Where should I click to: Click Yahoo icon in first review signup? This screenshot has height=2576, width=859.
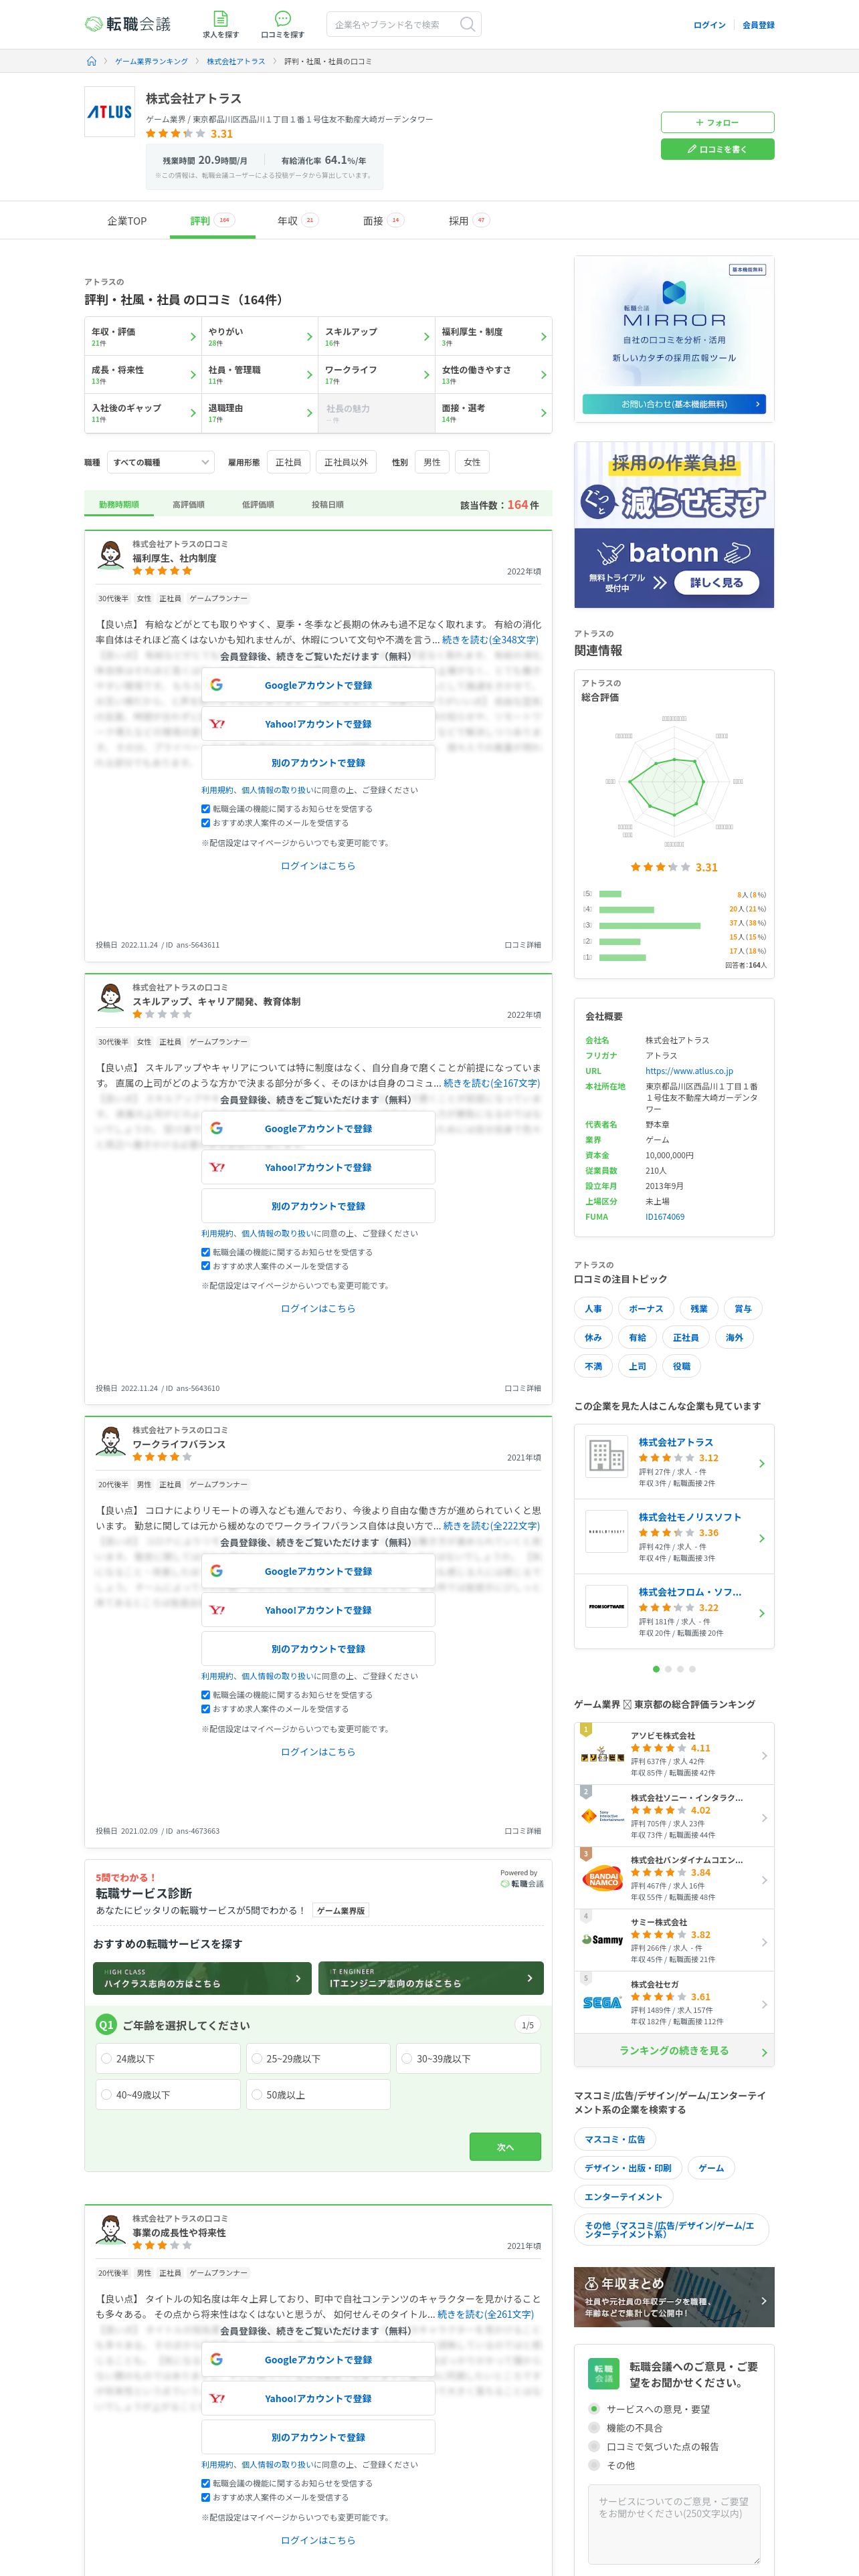[x=217, y=724]
